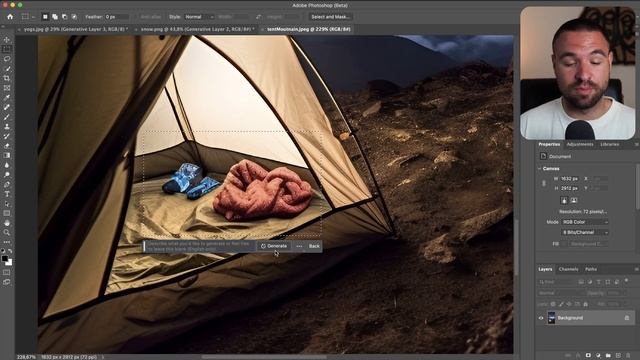Hide the Background layer with eye icon
The image size is (640, 360).
point(541,318)
